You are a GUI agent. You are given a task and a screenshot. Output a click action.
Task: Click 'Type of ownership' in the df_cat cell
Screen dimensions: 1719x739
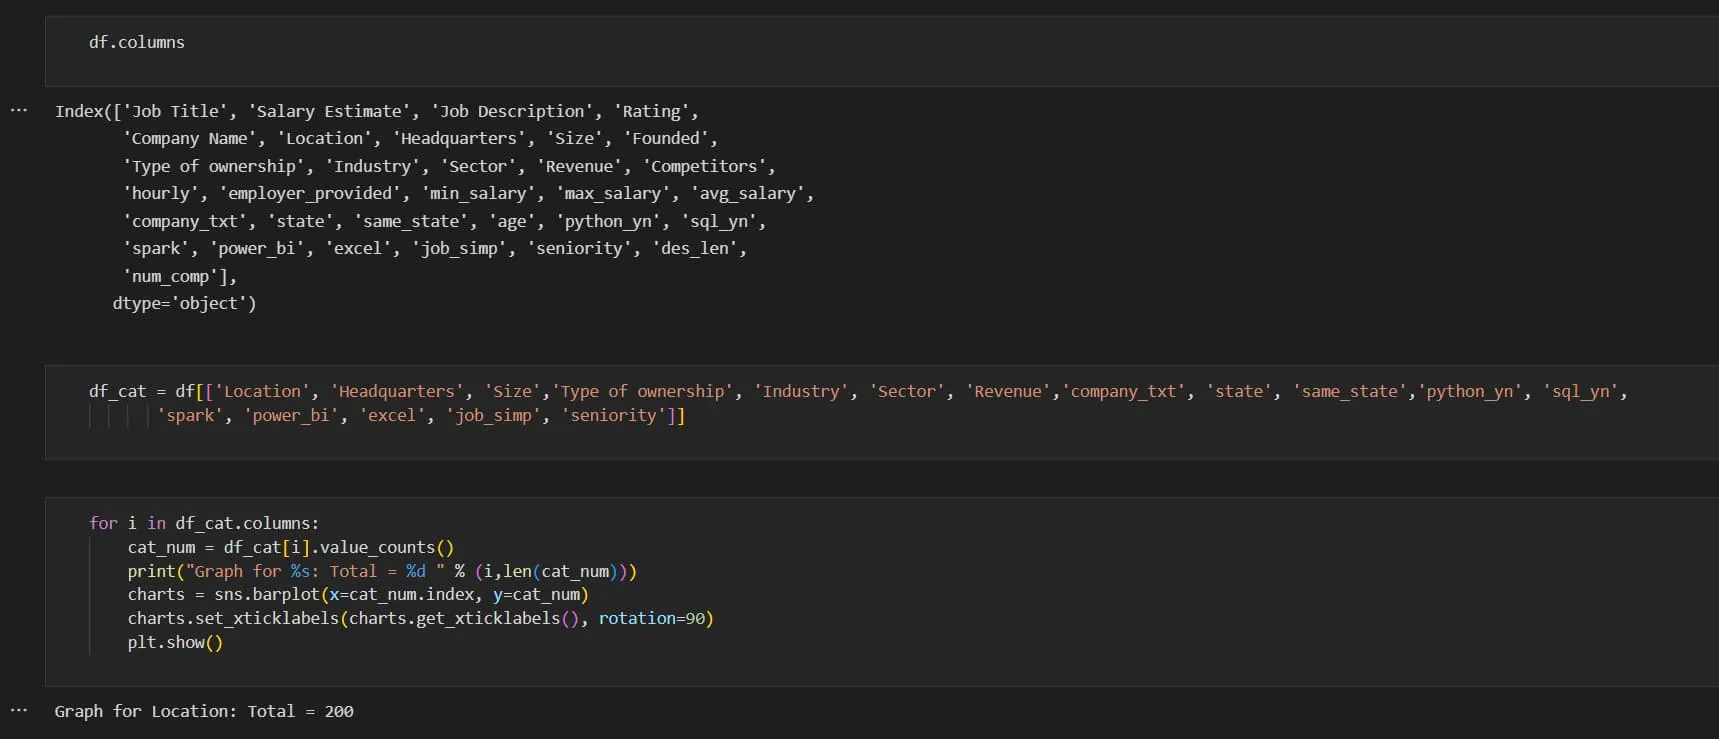(642, 391)
